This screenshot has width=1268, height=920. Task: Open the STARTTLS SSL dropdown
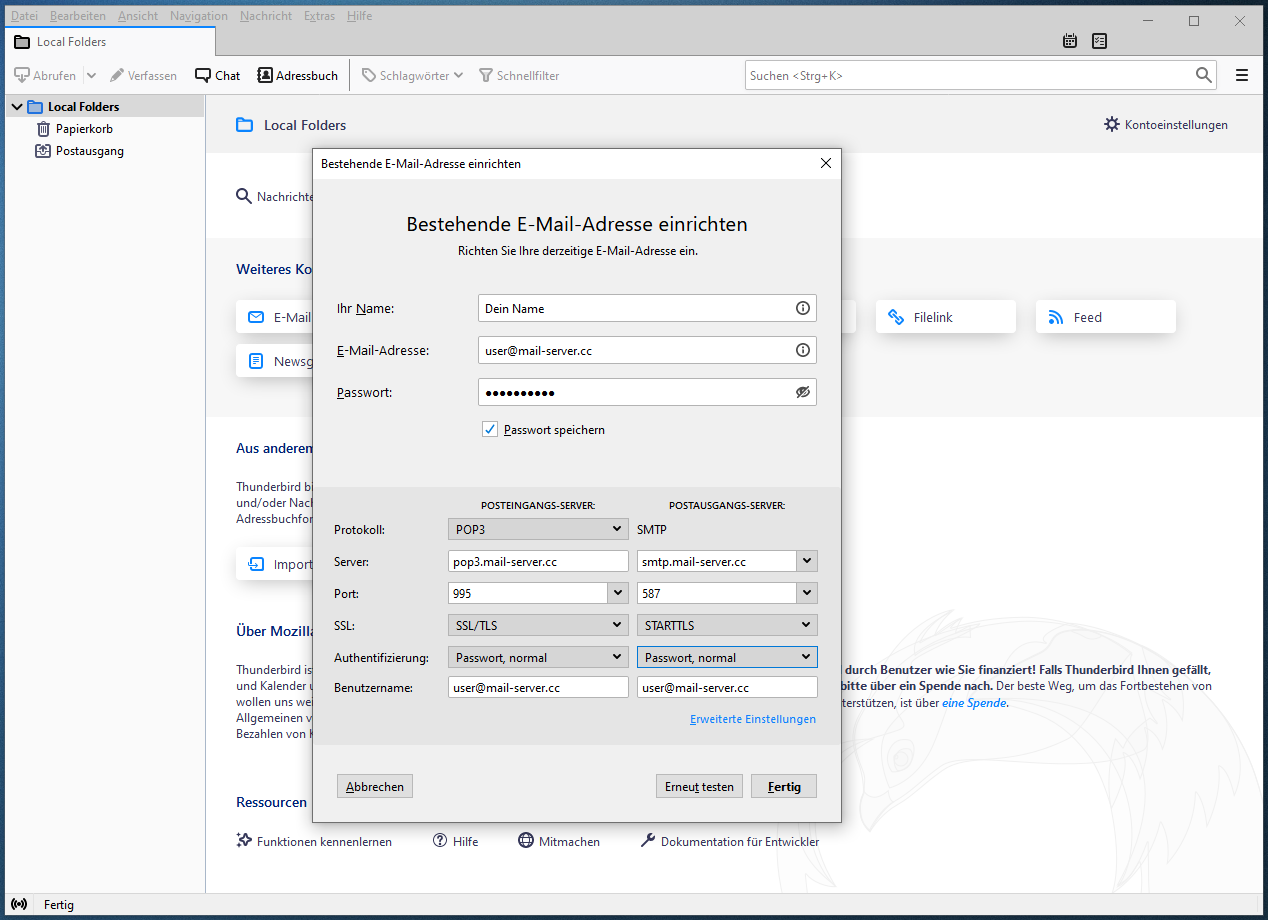[727, 625]
